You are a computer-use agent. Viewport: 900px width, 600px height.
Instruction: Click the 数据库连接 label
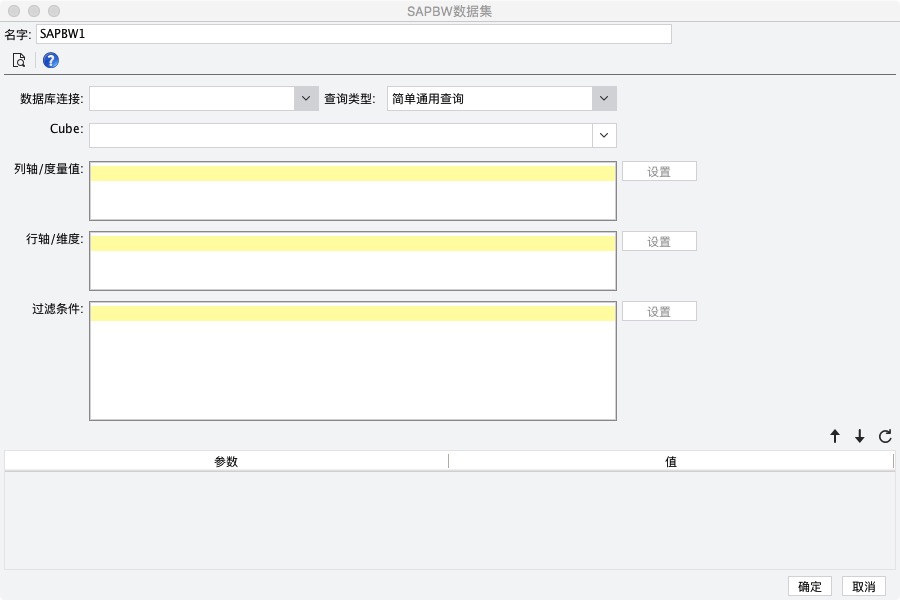click(52, 99)
